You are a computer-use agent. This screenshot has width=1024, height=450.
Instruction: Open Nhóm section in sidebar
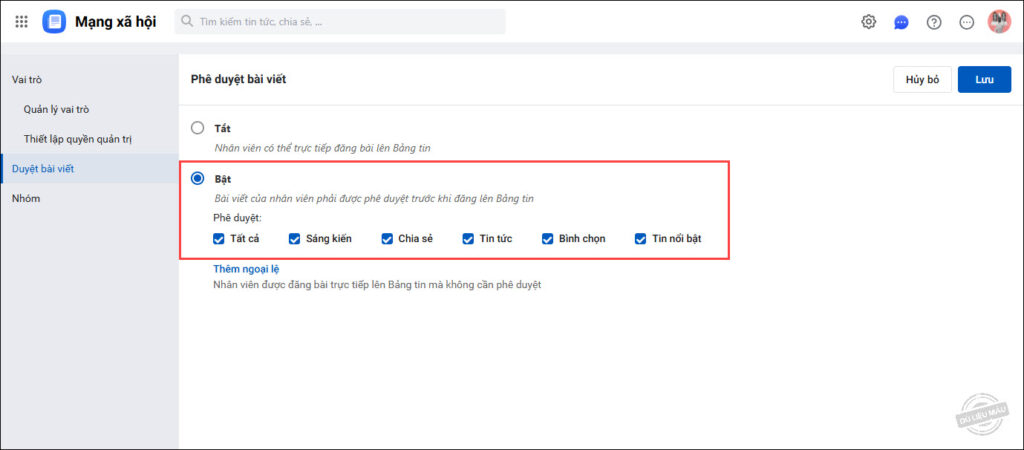(26, 199)
